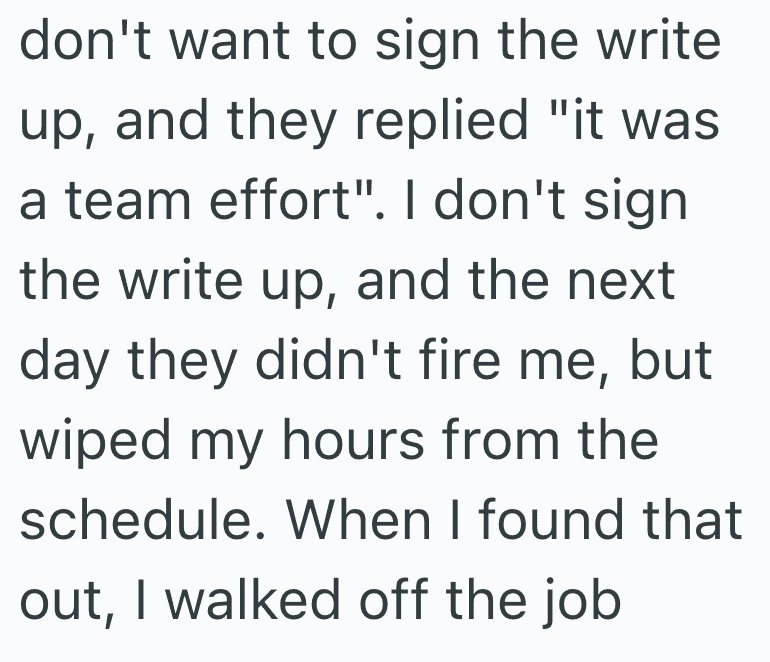Click the word "day" starting a line

57,362
